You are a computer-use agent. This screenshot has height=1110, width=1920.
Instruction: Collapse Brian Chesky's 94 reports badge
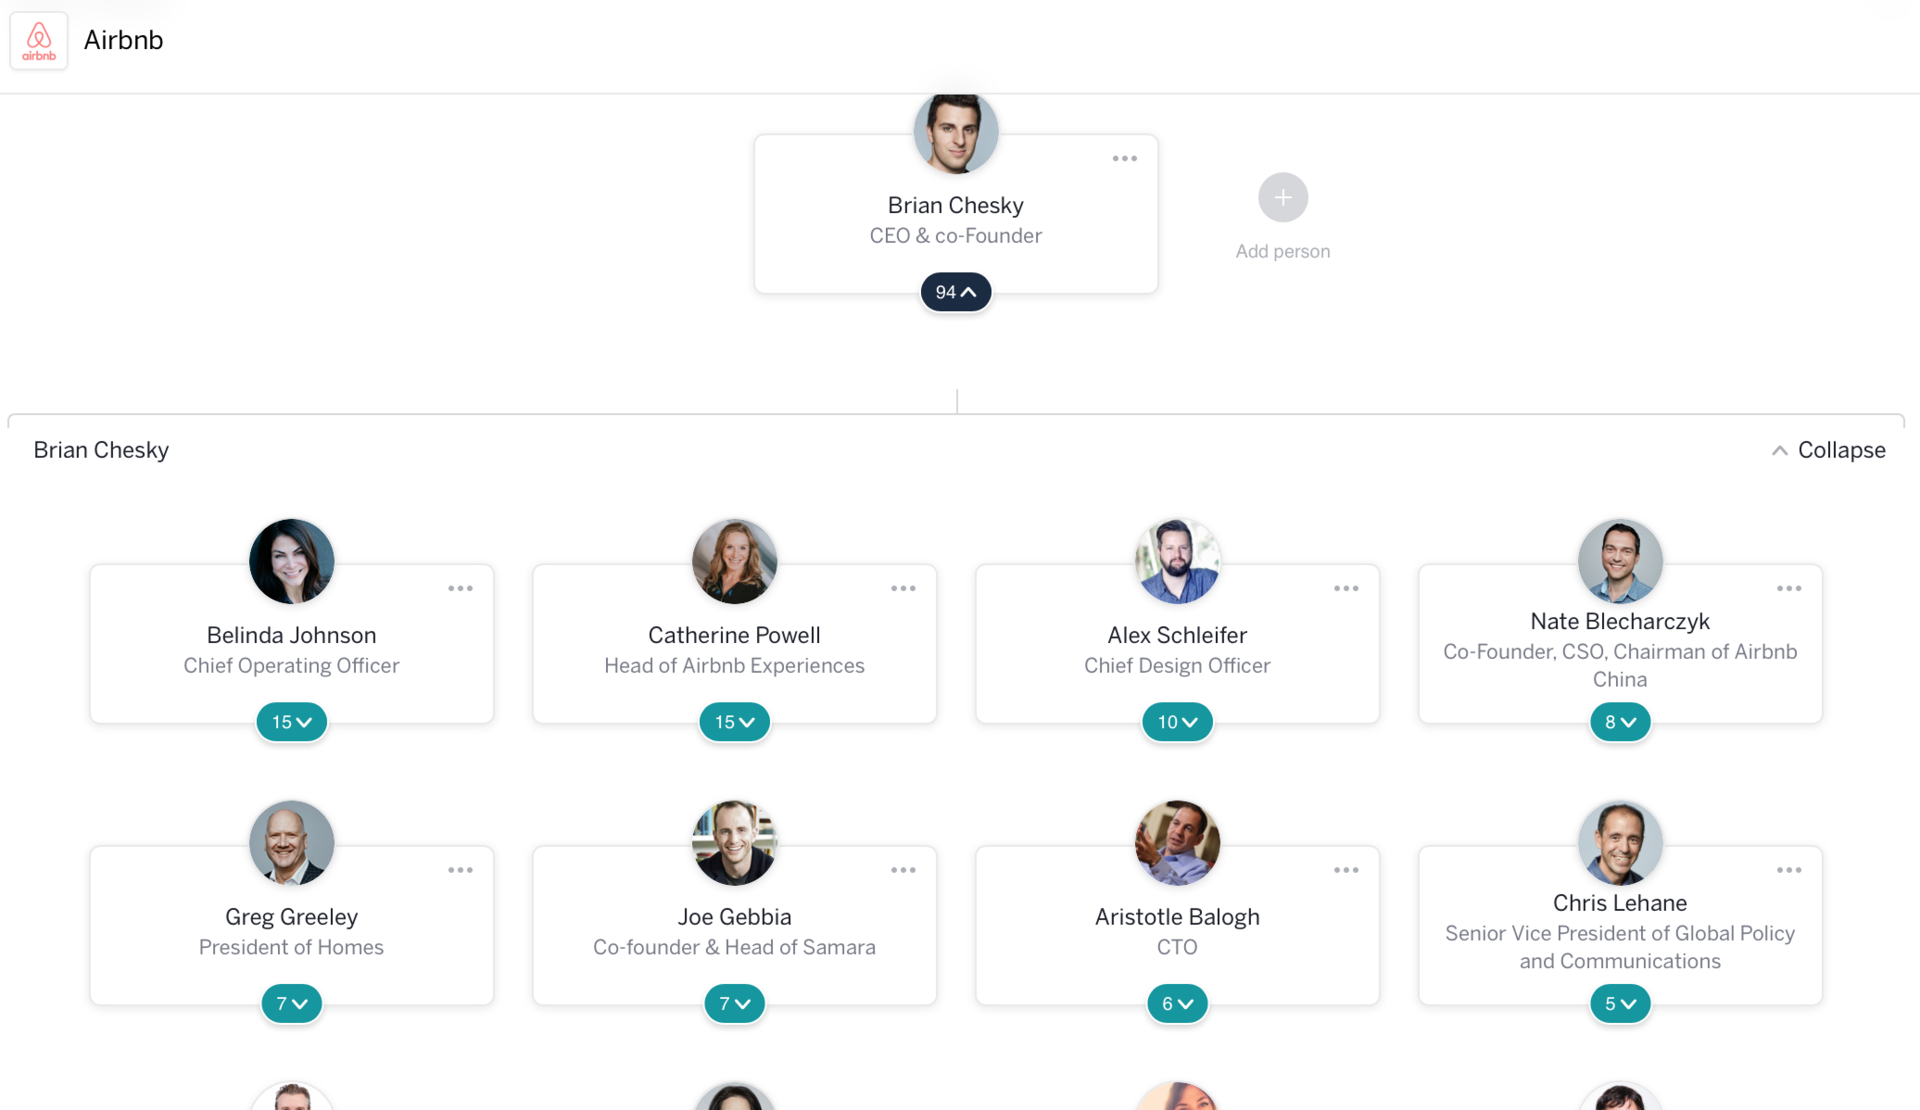955,292
